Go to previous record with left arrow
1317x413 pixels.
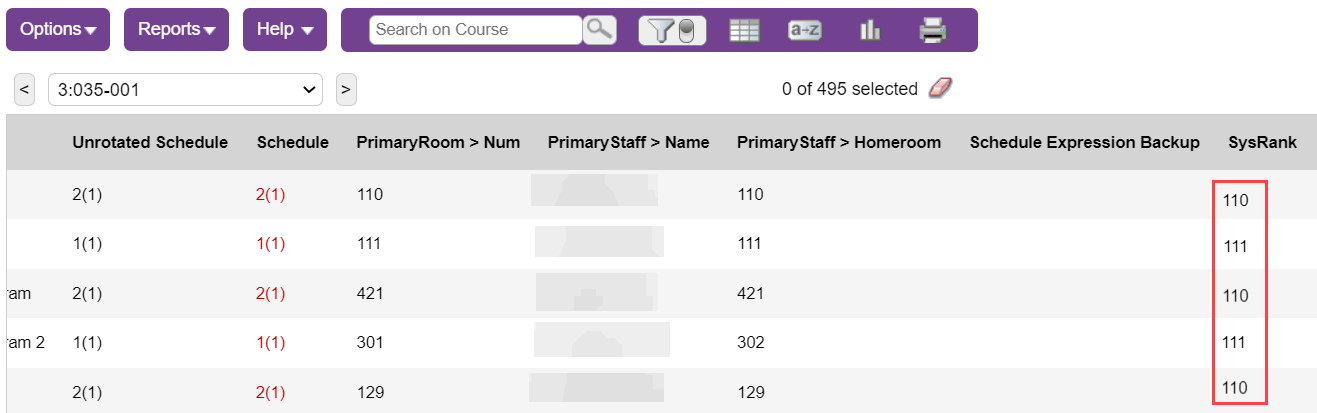click(25, 89)
